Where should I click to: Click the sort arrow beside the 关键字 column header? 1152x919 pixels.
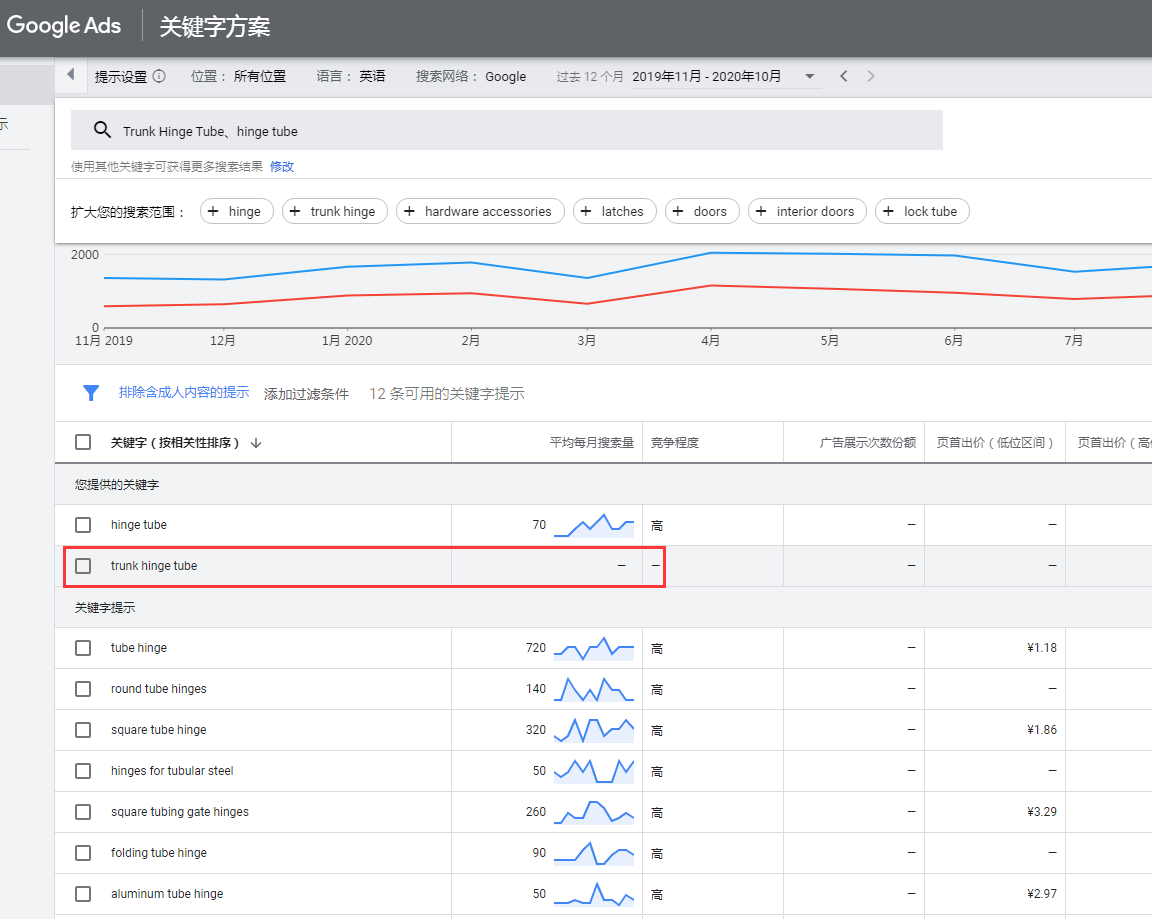tap(256, 443)
